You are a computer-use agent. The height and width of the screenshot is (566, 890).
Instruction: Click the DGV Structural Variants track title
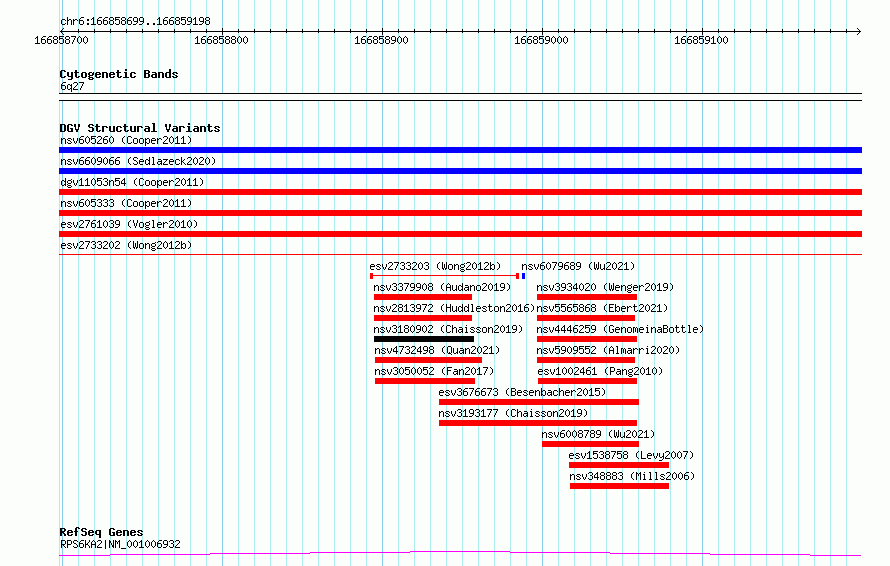[x=140, y=128]
